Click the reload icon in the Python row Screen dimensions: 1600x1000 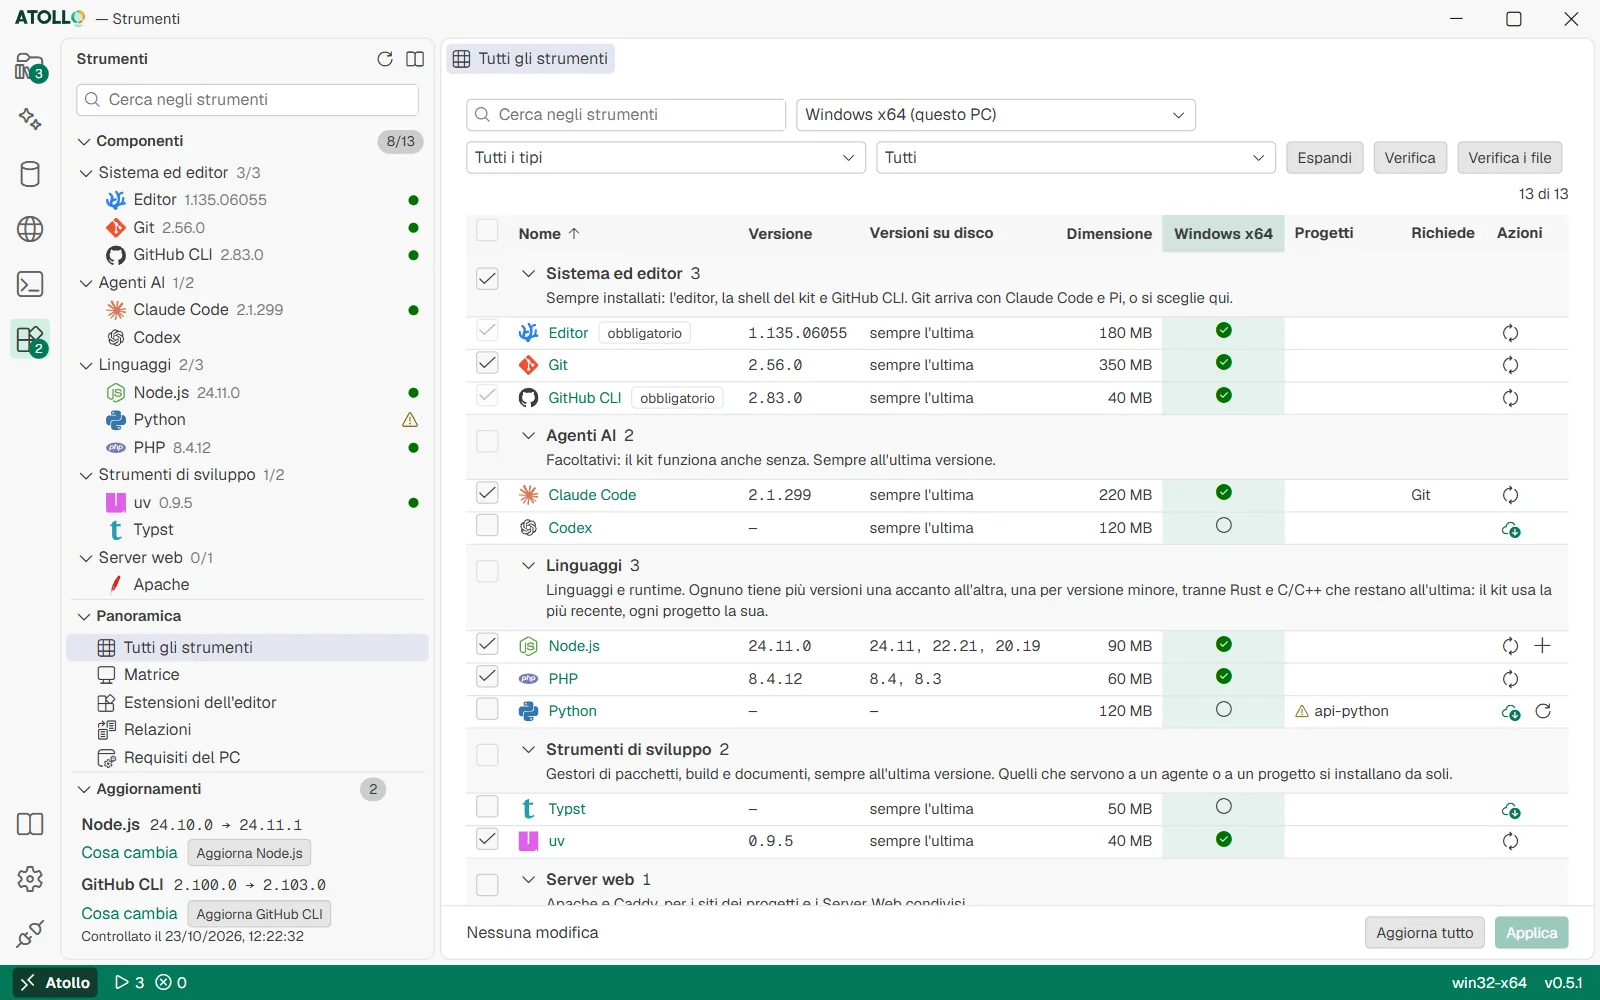[x=1543, y=711]
